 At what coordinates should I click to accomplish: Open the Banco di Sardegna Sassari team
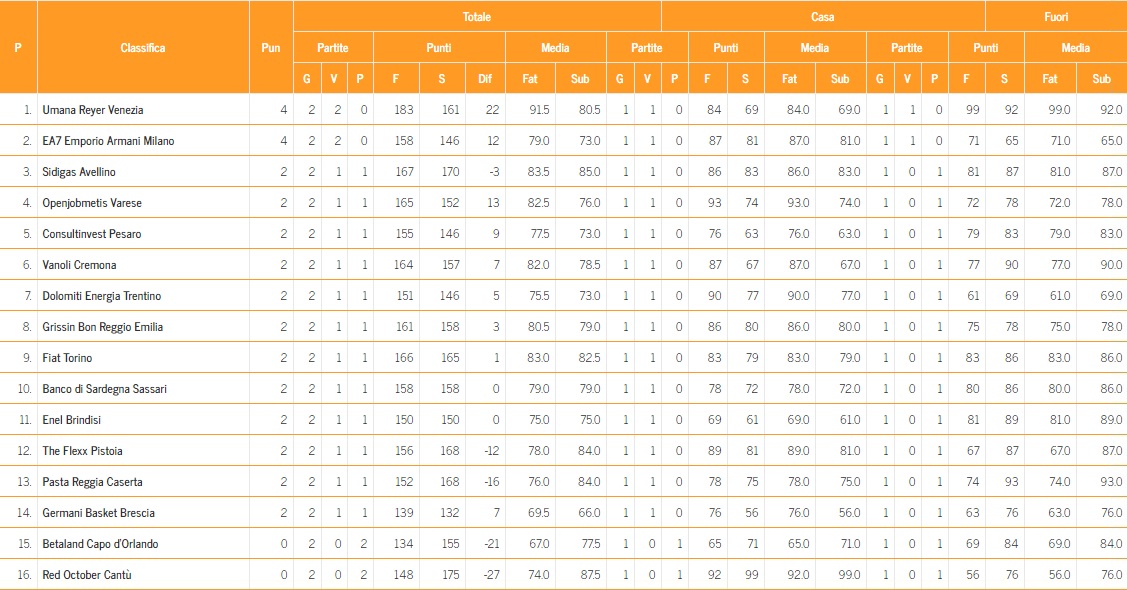[x=104, y=389]
